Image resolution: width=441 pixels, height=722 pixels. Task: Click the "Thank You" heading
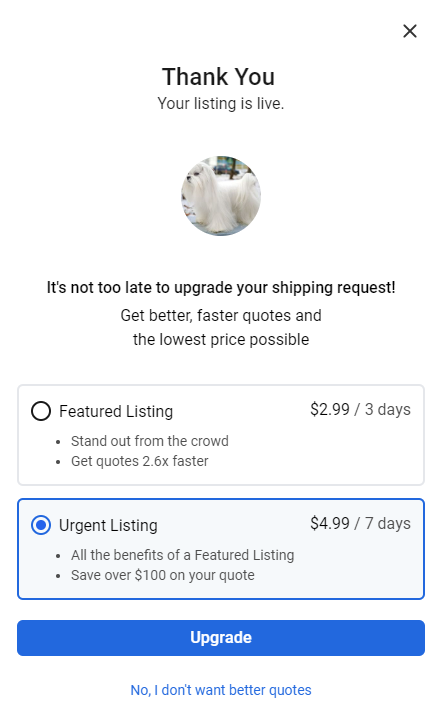click(219, 76)
